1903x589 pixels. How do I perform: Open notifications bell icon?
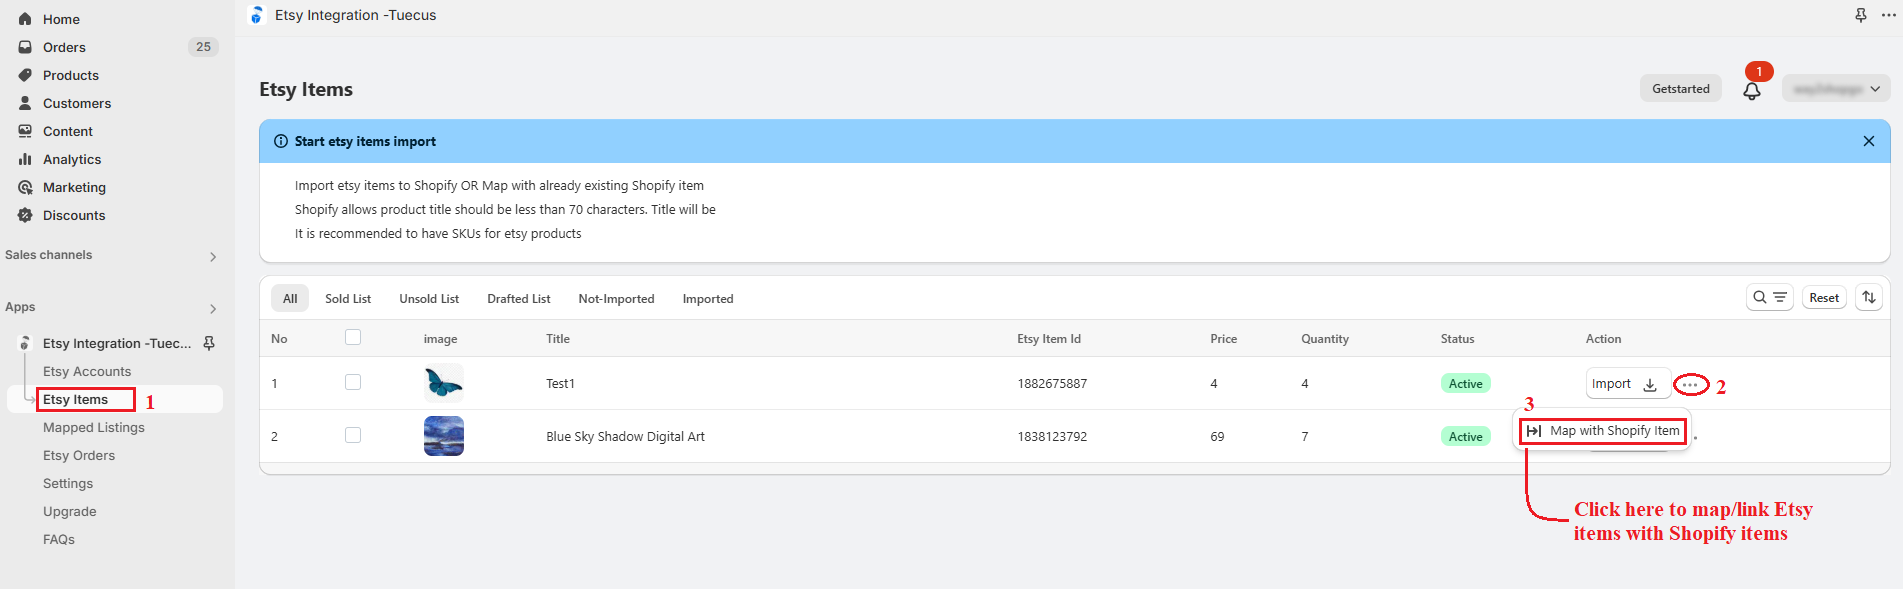point(1752,91)
